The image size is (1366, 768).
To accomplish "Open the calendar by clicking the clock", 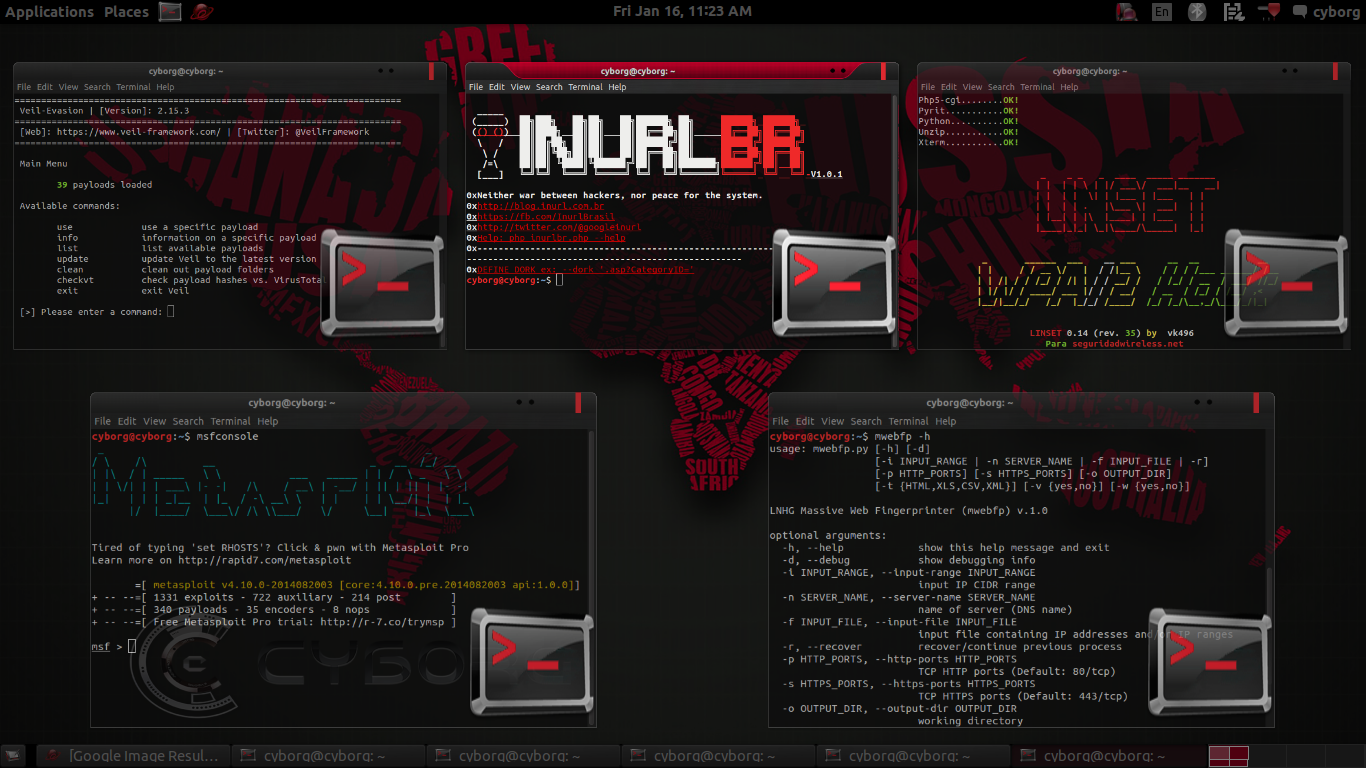I will click(x=683, y=12).
